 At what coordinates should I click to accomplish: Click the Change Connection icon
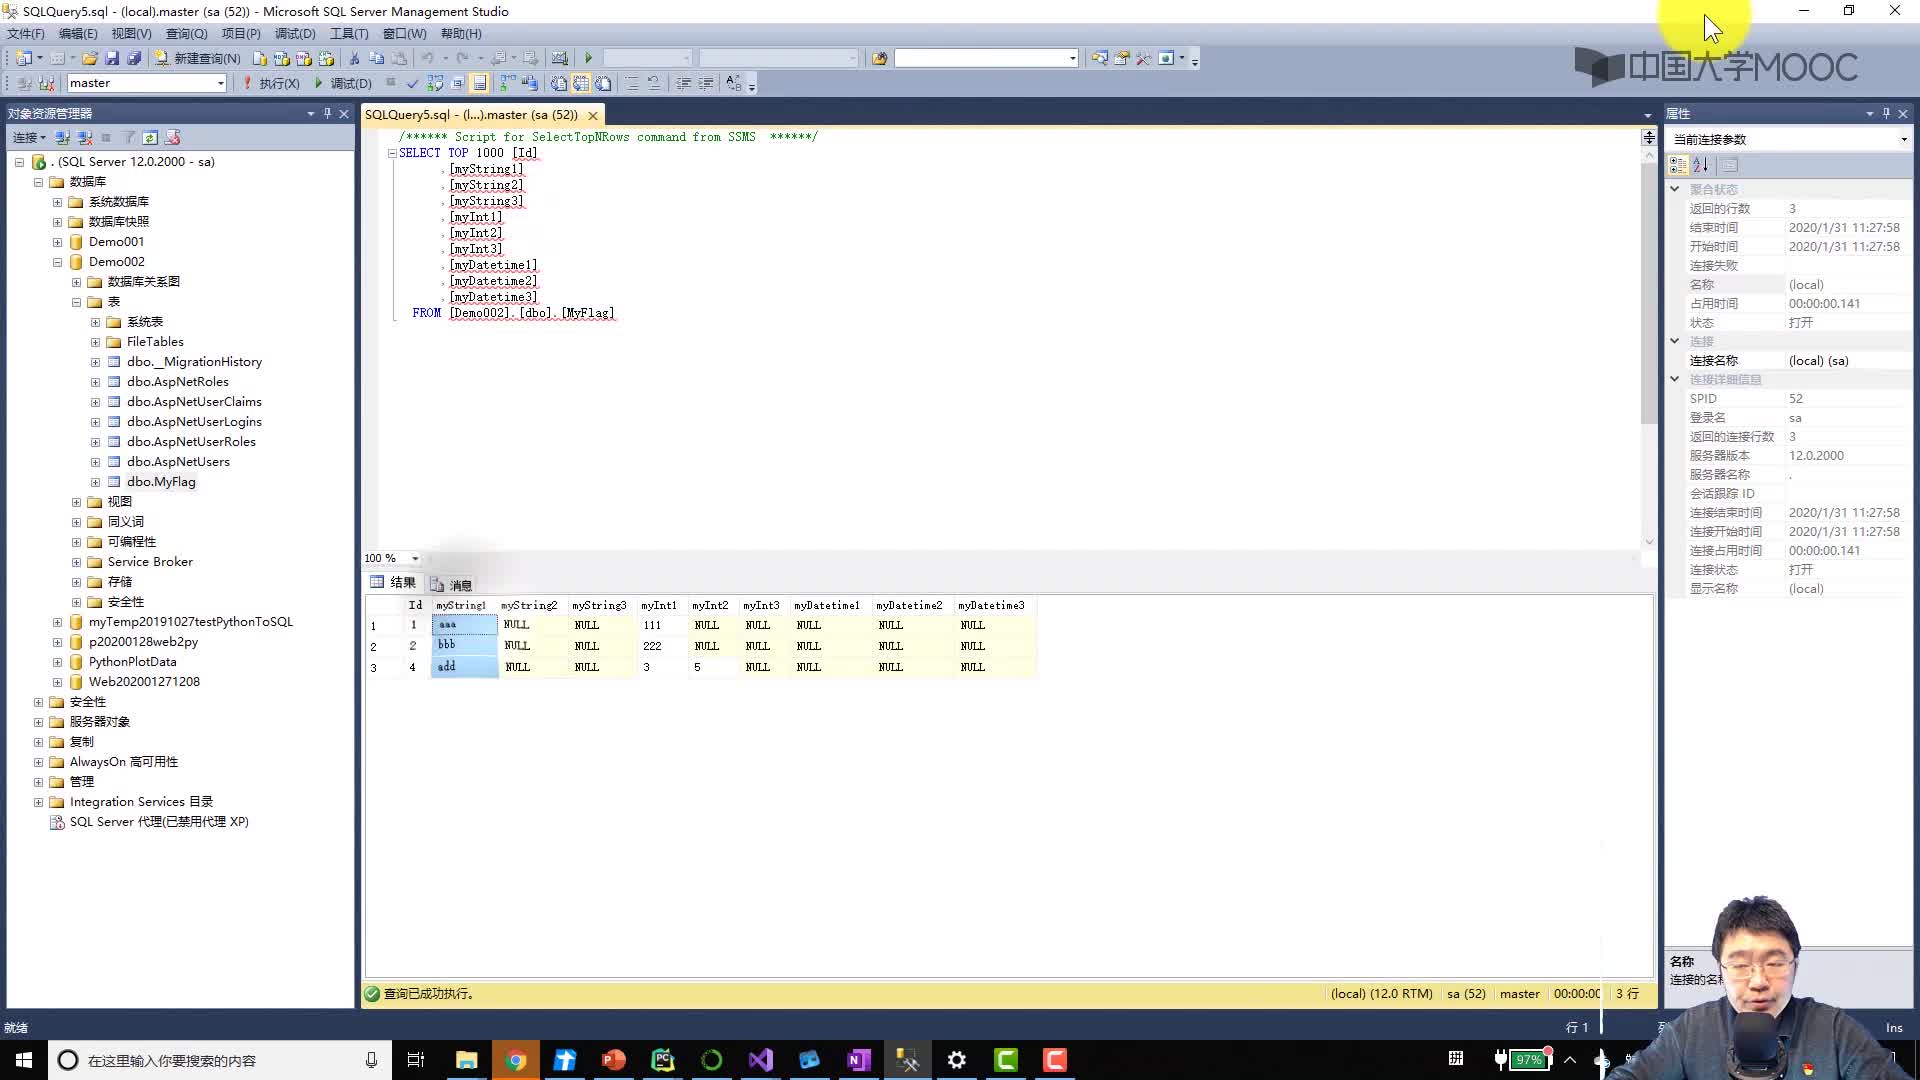coord(46,83)
